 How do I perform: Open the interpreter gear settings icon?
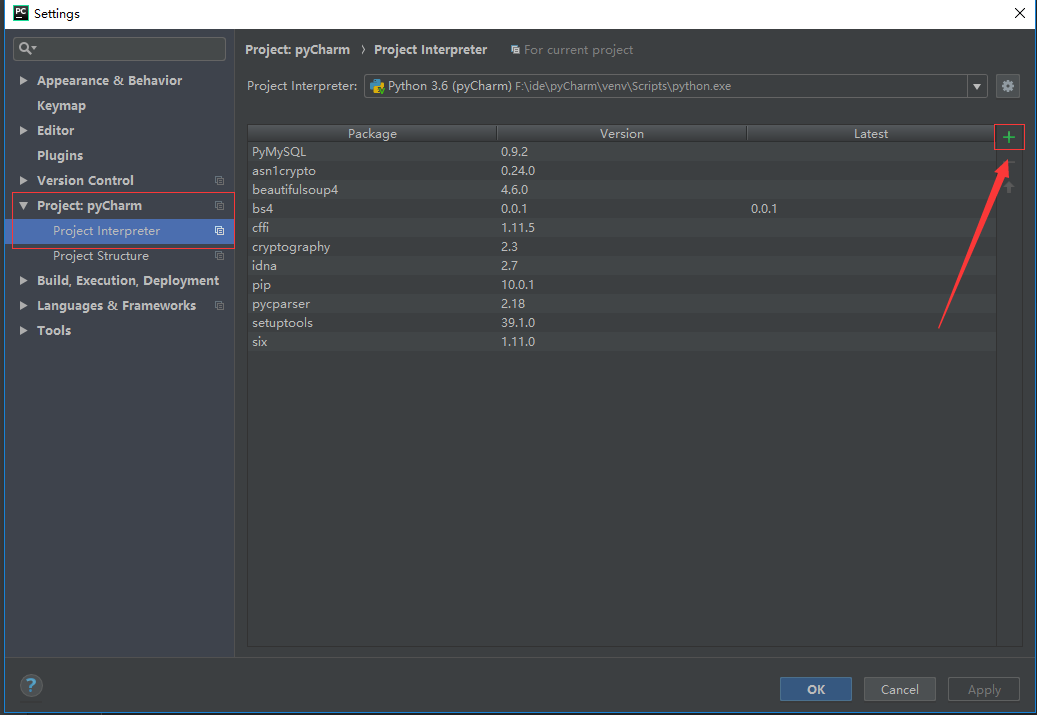[x=1007, y=86]
